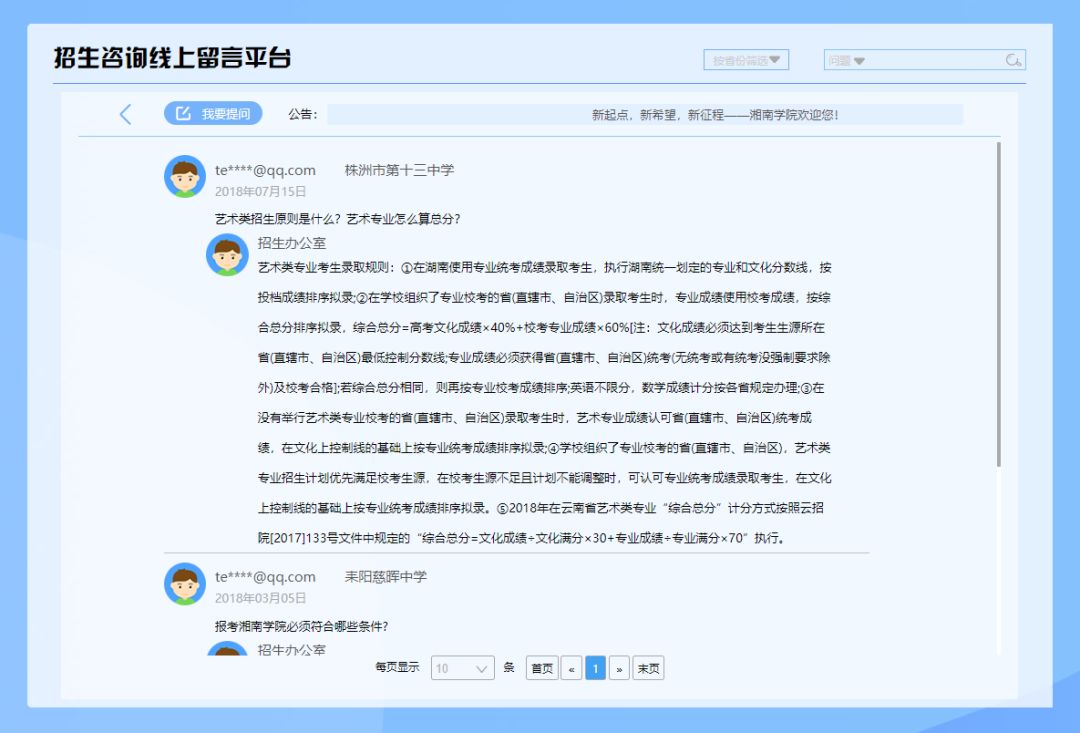The width and height of the screenshot is (1080, 733).
Task: Click the page title 招生咨询线上留言平台
Action: coord(172,58)
